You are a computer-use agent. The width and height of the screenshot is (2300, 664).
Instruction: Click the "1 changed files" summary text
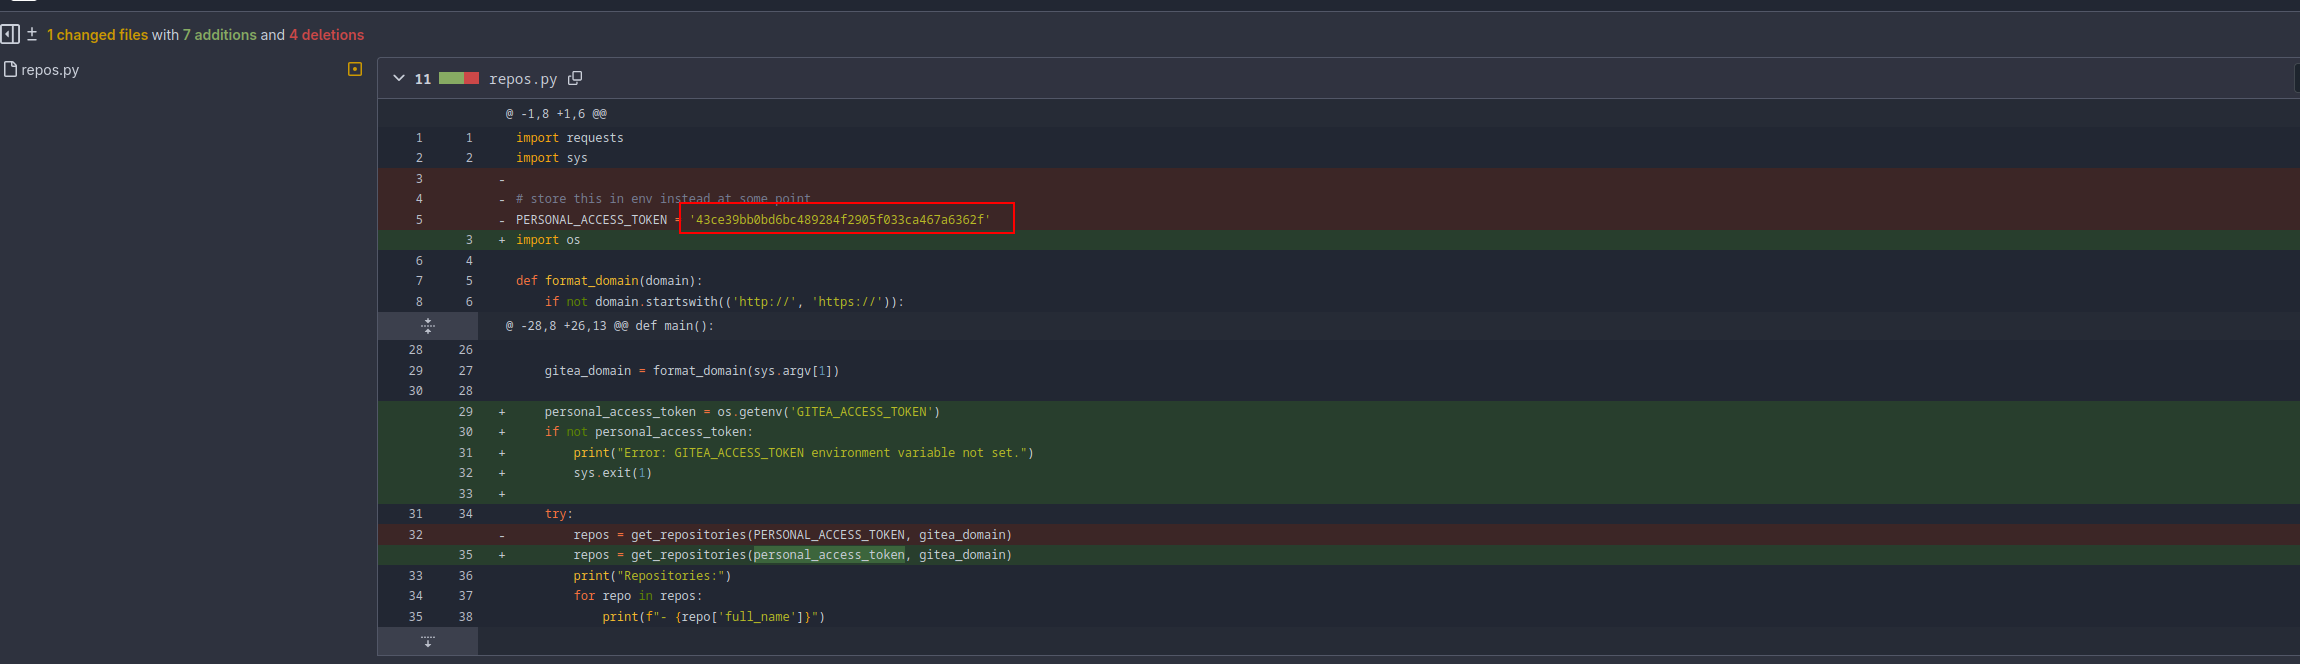[x=97, y=35]
